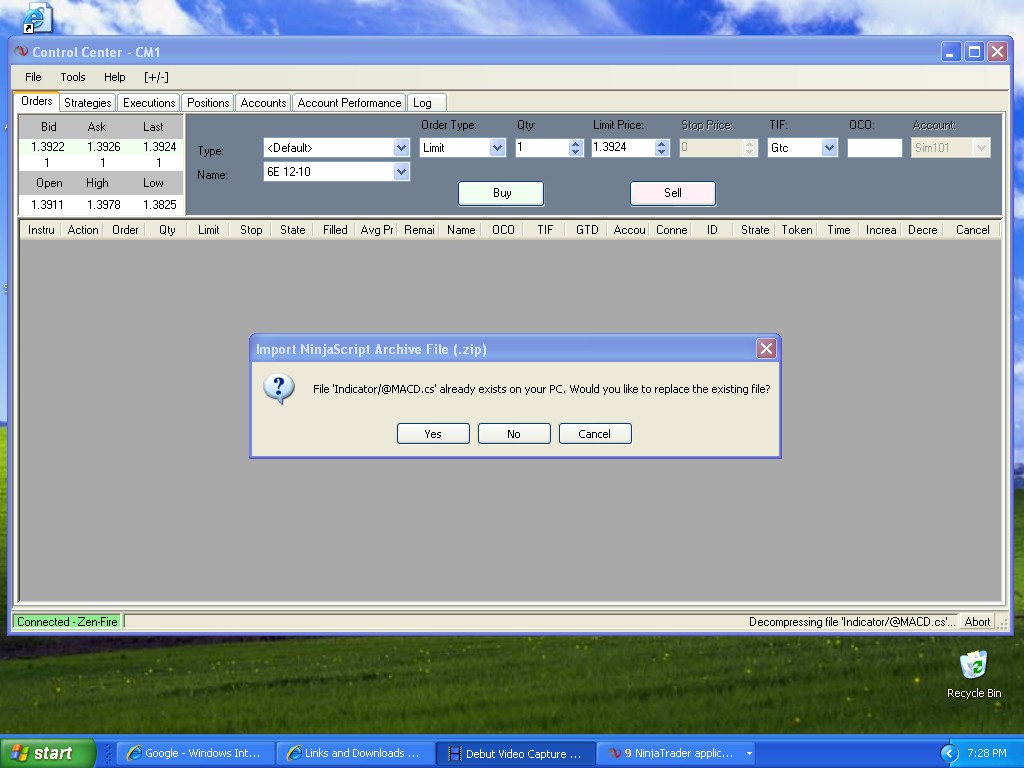Viewport: 1024px width, 768px height.
Task: Expand the instrument Type dropdown
Action: coord(401,148)
